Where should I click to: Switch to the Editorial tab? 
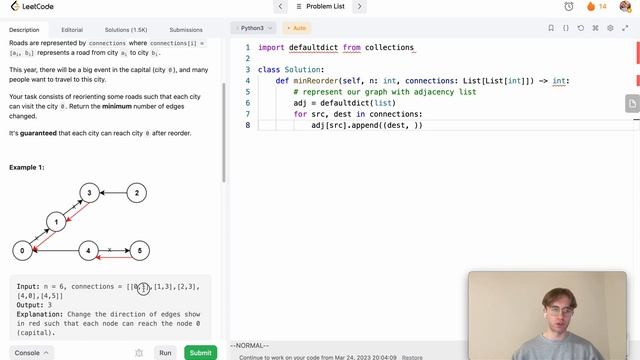tap(72, 30)
